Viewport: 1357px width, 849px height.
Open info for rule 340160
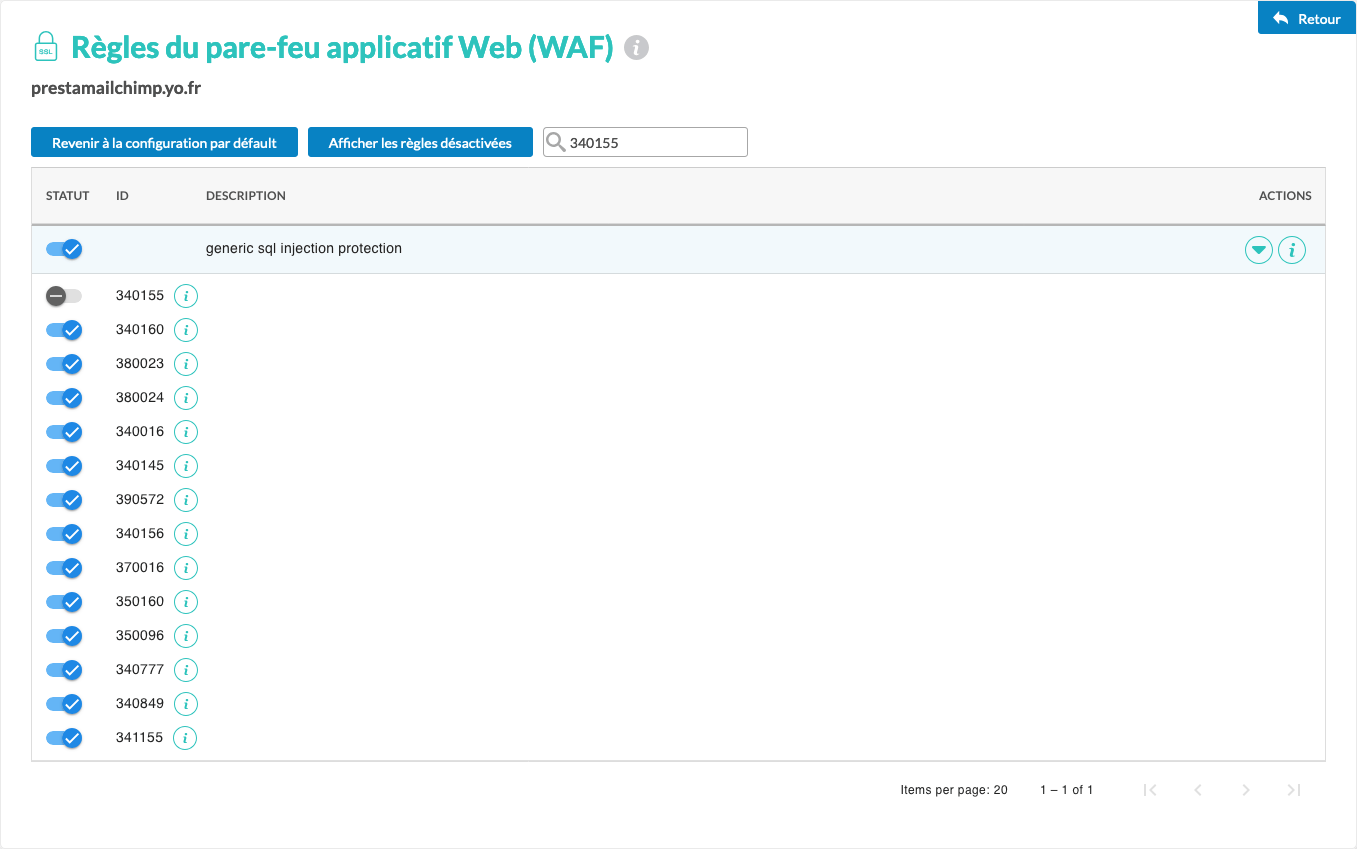click(x=186, y=330)
